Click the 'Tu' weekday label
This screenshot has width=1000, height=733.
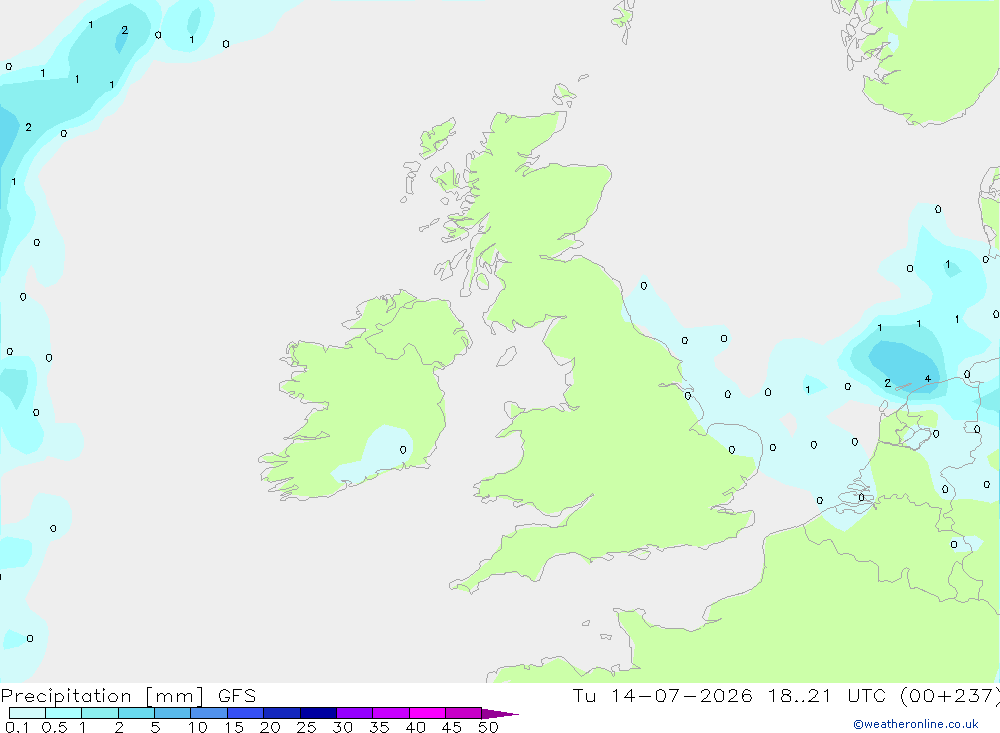click(x=583, y=695)
